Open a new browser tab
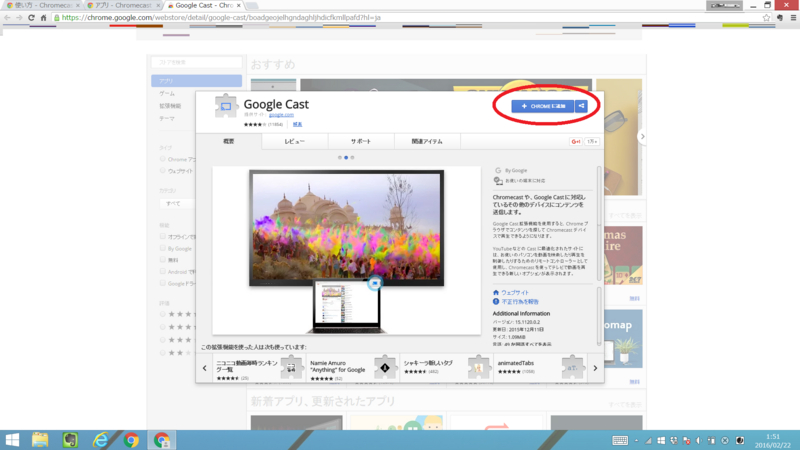 pyautogui.click(x=253, y=6)
